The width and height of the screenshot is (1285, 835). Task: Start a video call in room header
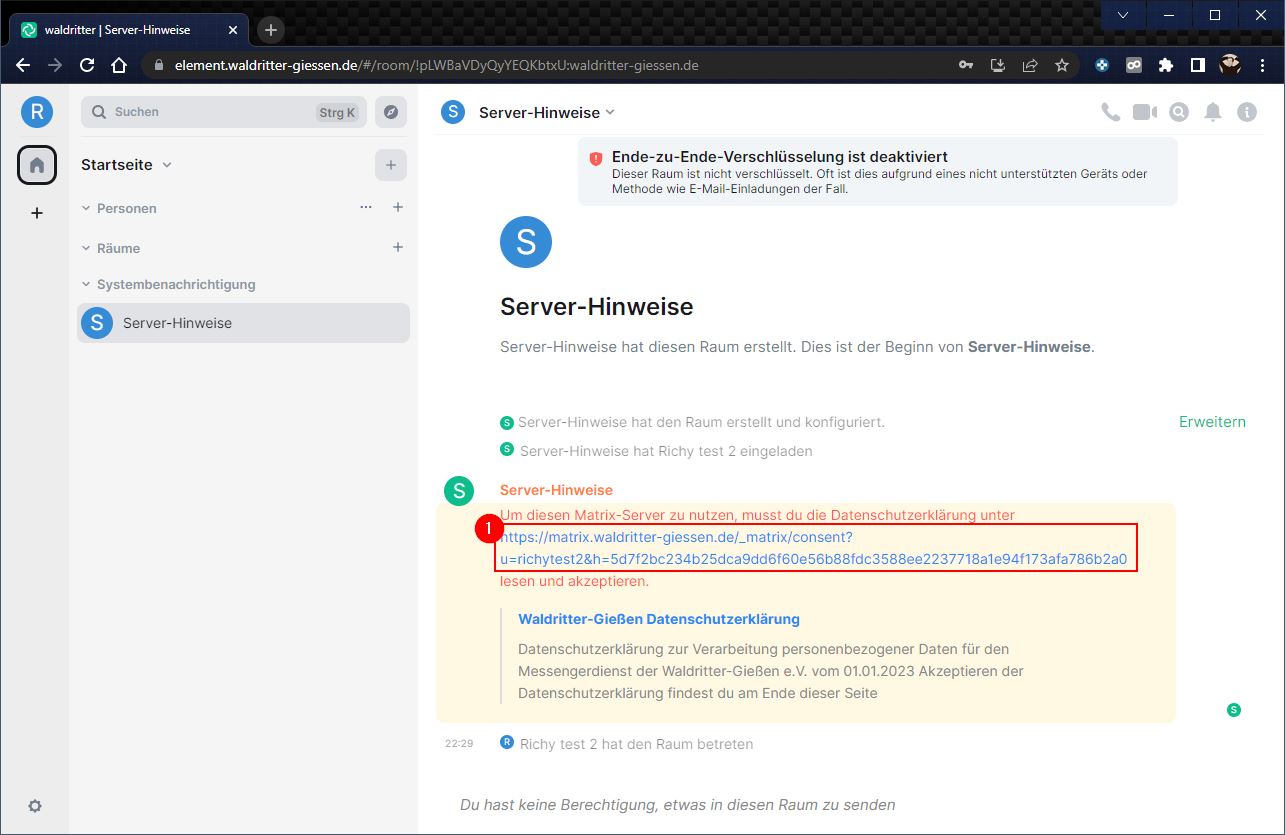tap(1144, 112)
